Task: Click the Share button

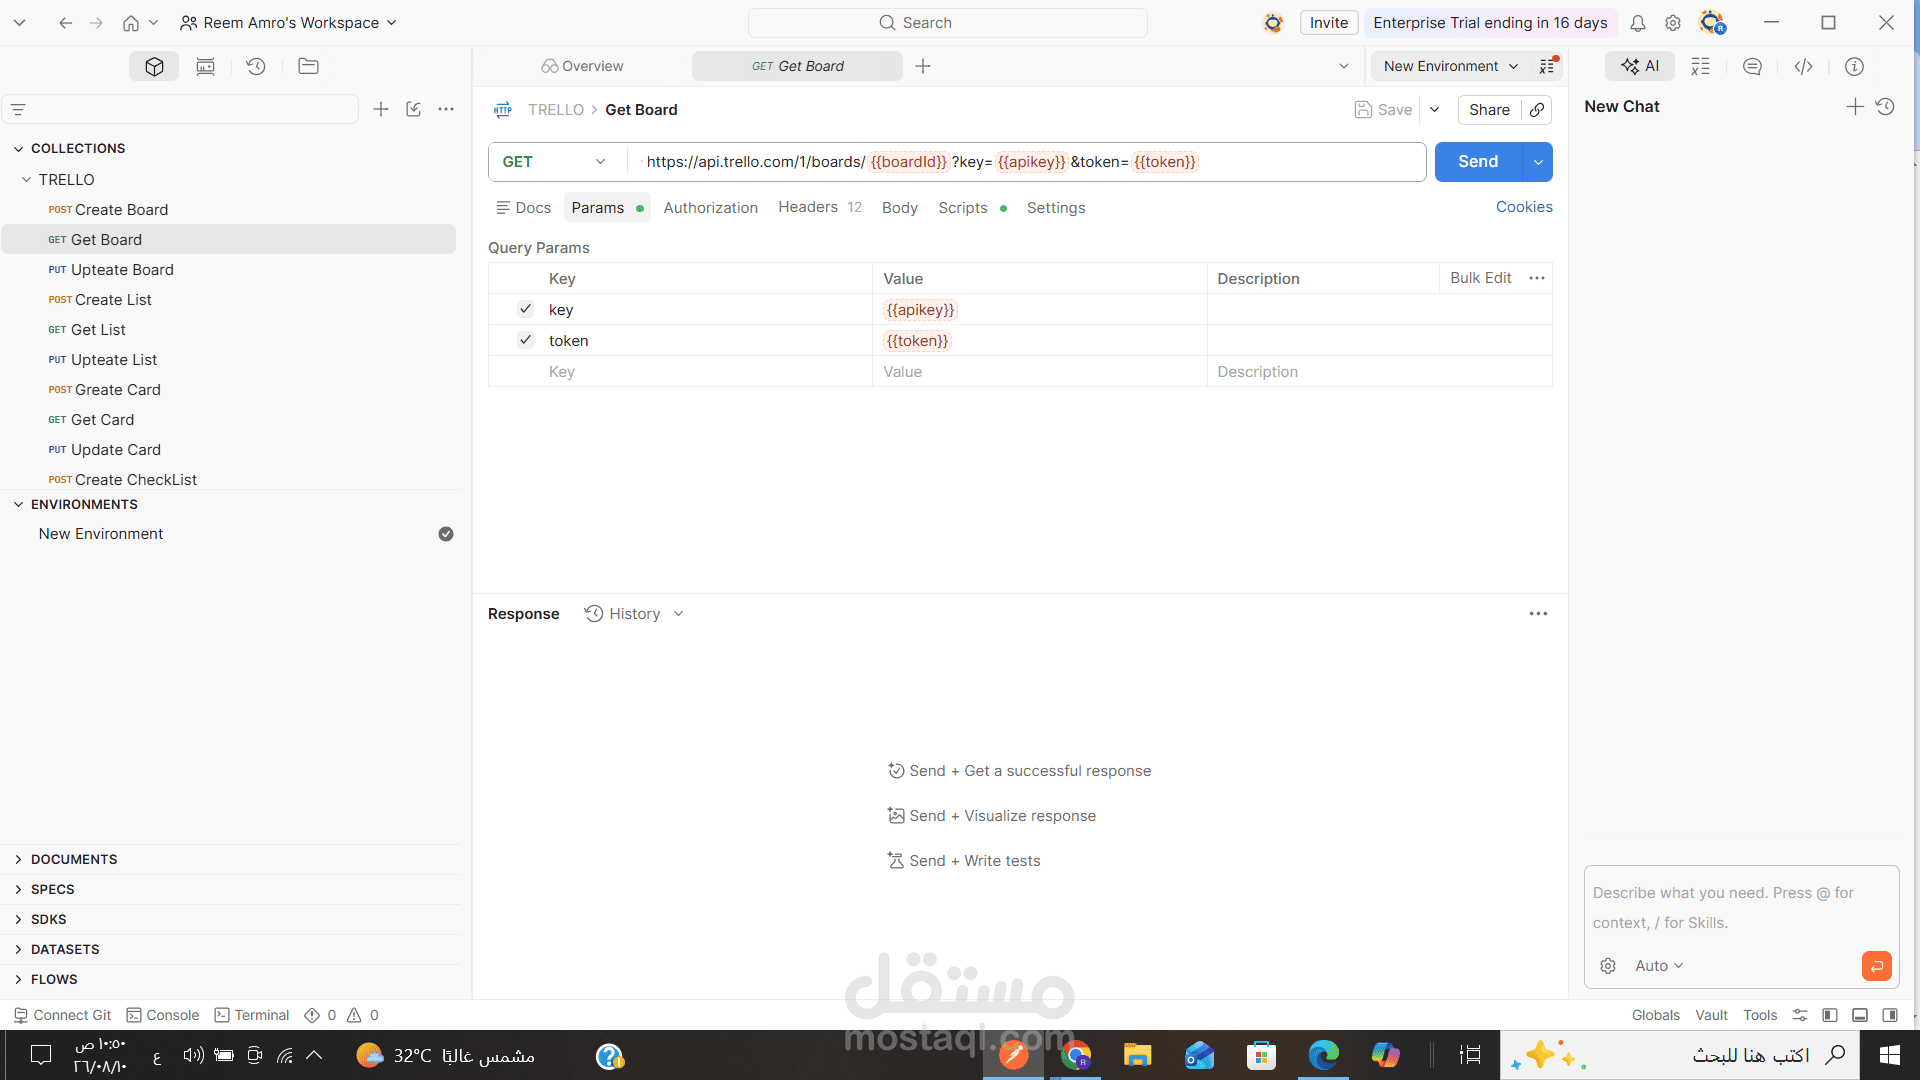Action: click(x=1489, y=110)
